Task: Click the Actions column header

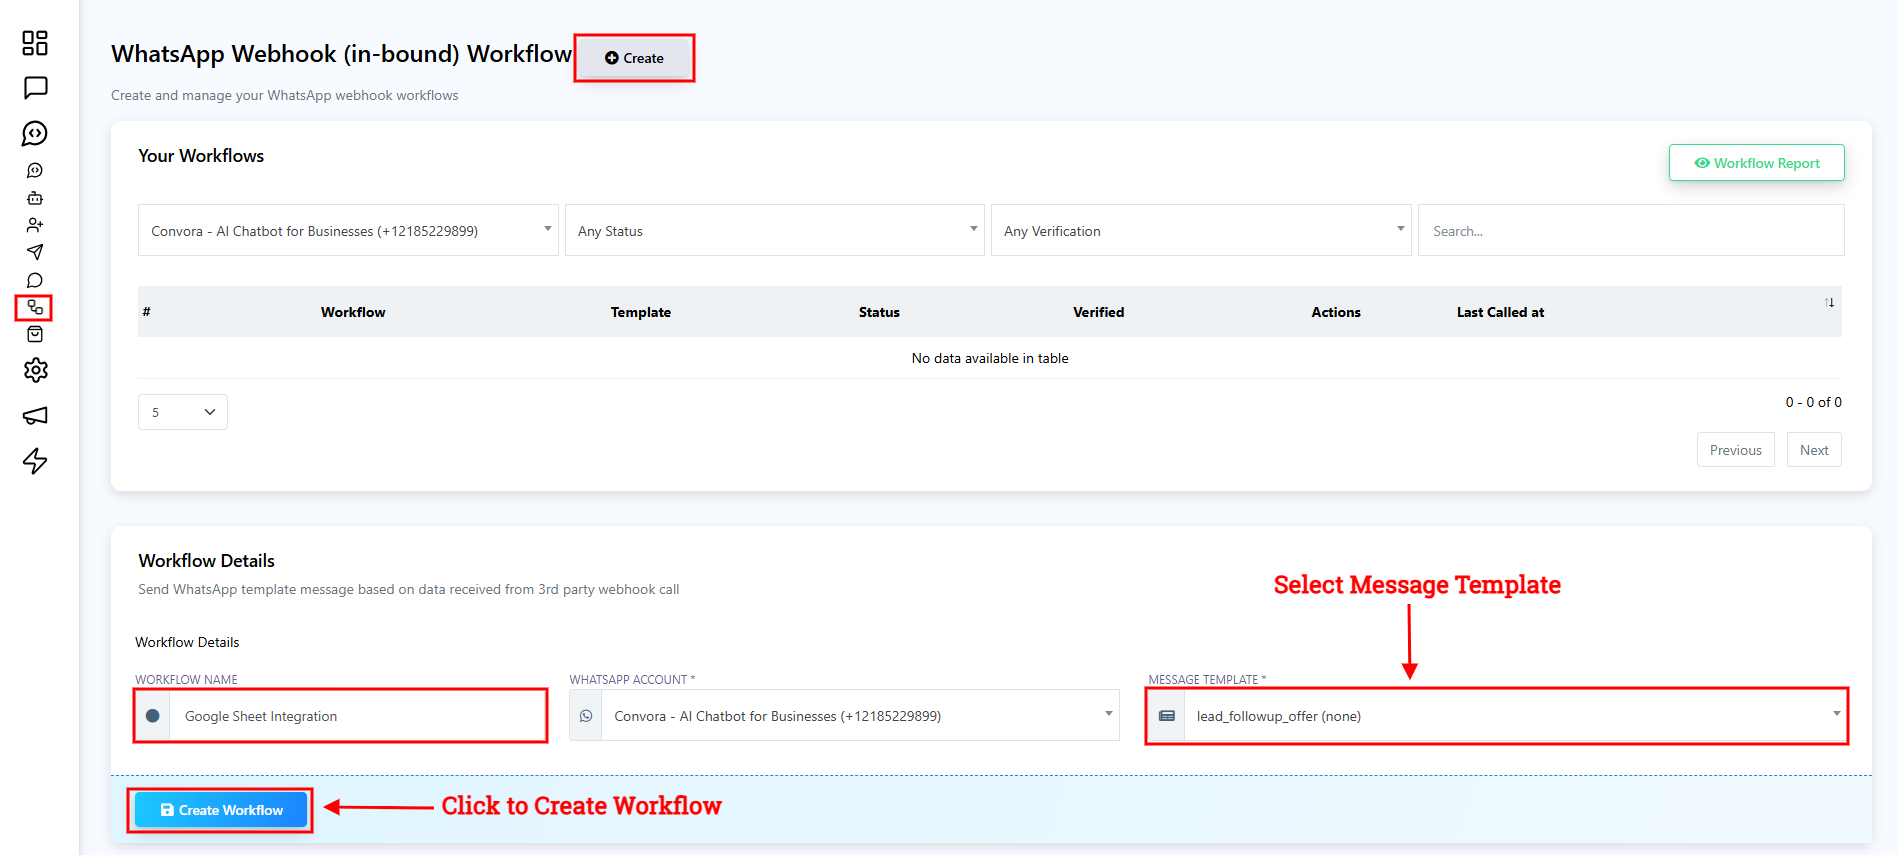Action: click(x=1336, y=312)
